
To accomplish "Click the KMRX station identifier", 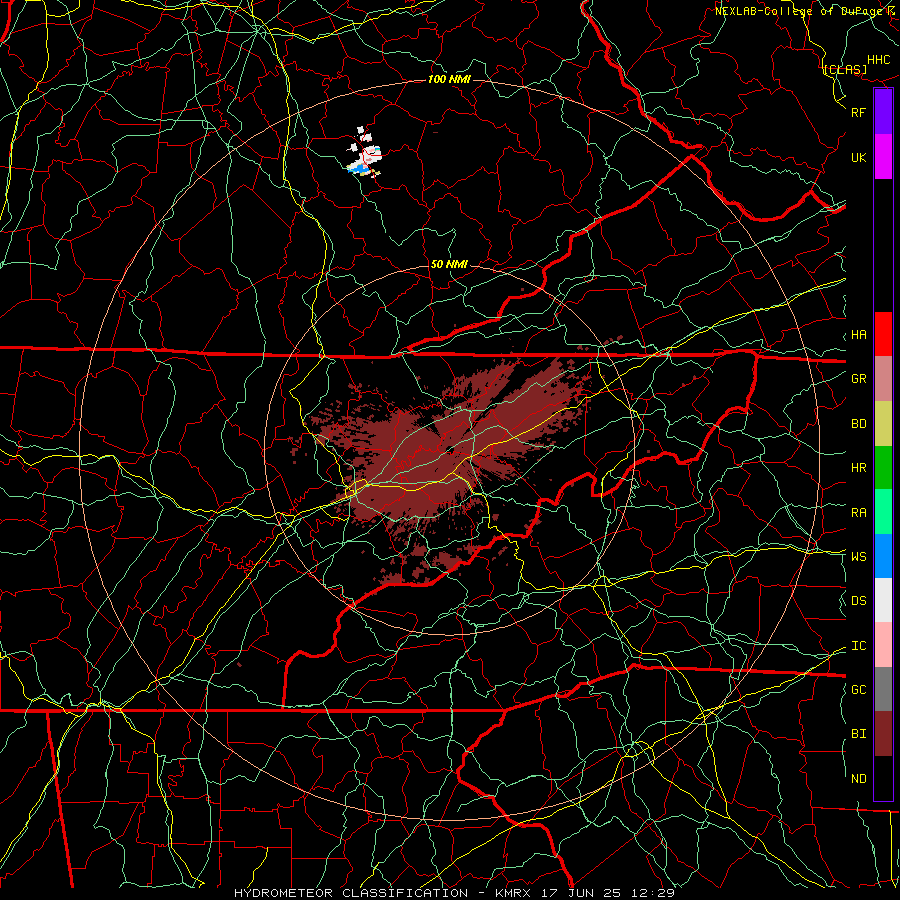I will tap(515, 893).
